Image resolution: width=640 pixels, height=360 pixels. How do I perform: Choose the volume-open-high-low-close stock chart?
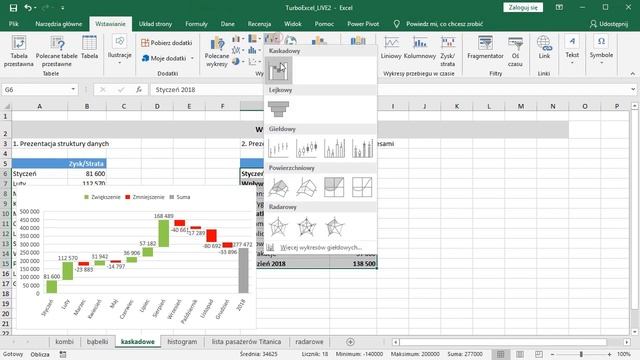point(362,148)
